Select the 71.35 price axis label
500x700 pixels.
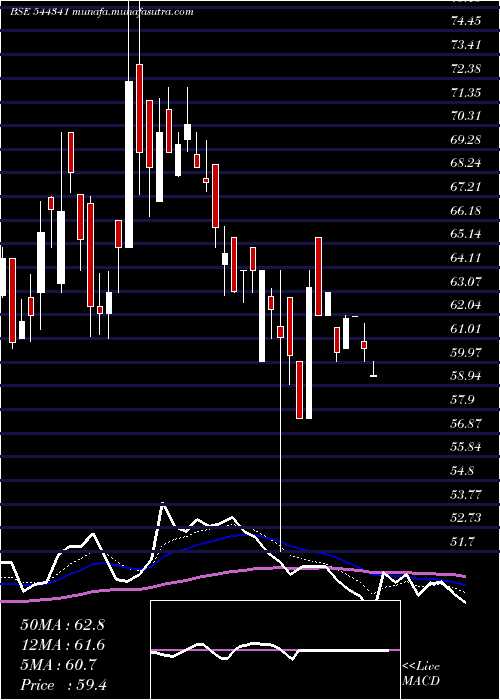pyautogui.click(x=466, y=92)
